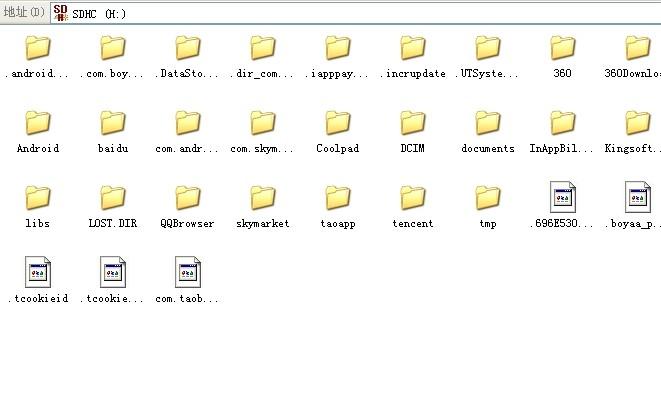Select the .android... folder icon
The height and width of the screenshot is (411, 661).
click(38, 48)
